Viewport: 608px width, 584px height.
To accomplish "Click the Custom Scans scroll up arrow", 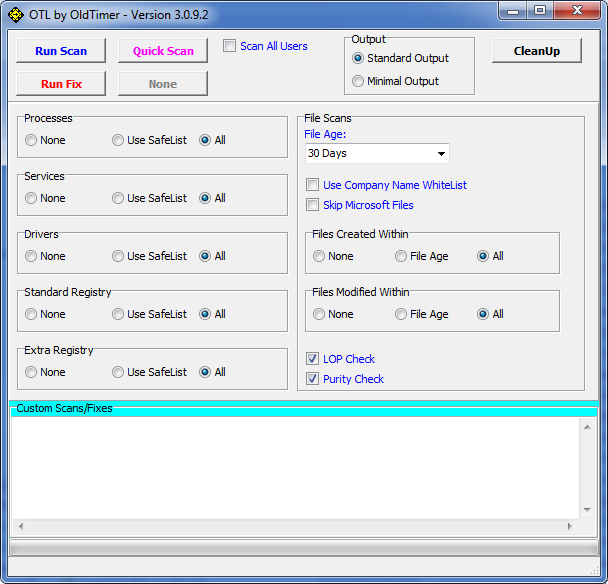I will [587, 427].
